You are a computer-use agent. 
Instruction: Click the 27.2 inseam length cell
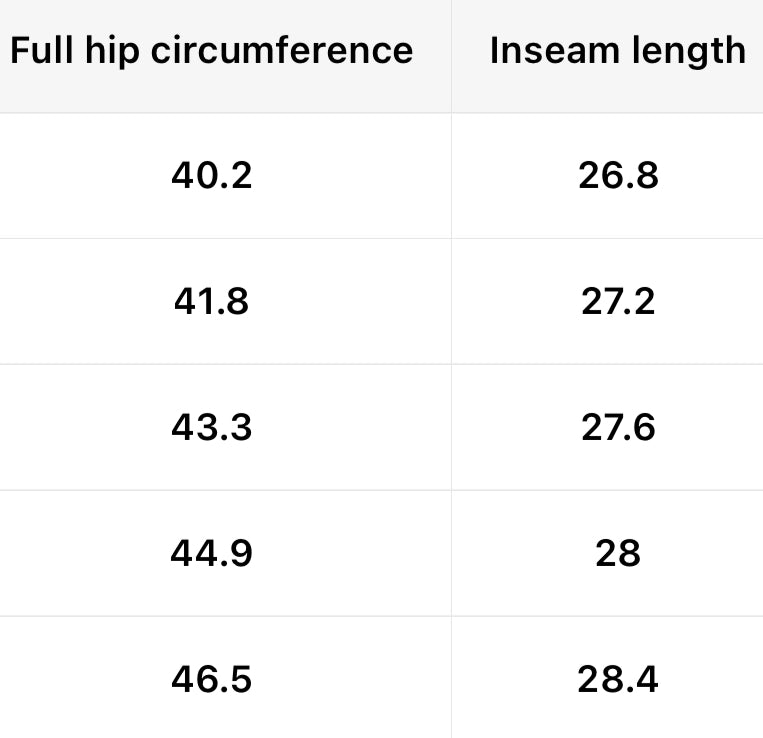tap(618, 301)
